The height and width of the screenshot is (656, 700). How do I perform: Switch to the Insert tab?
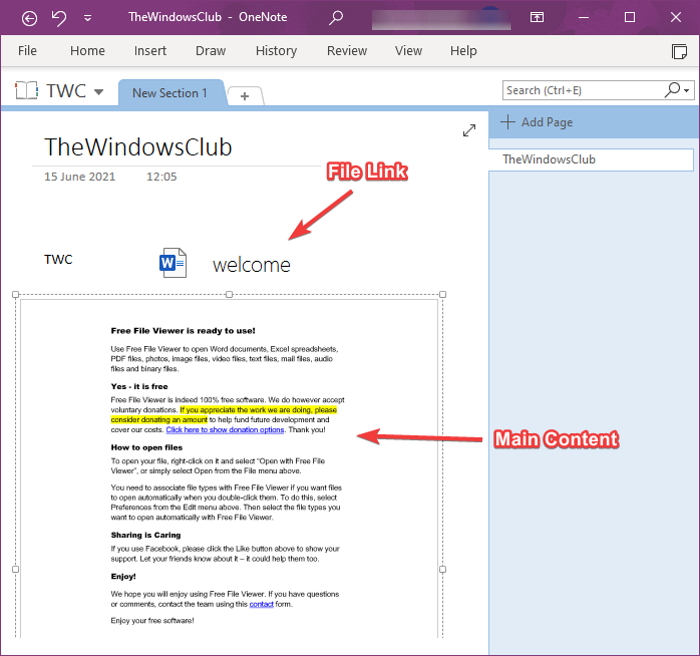point(150,51)
